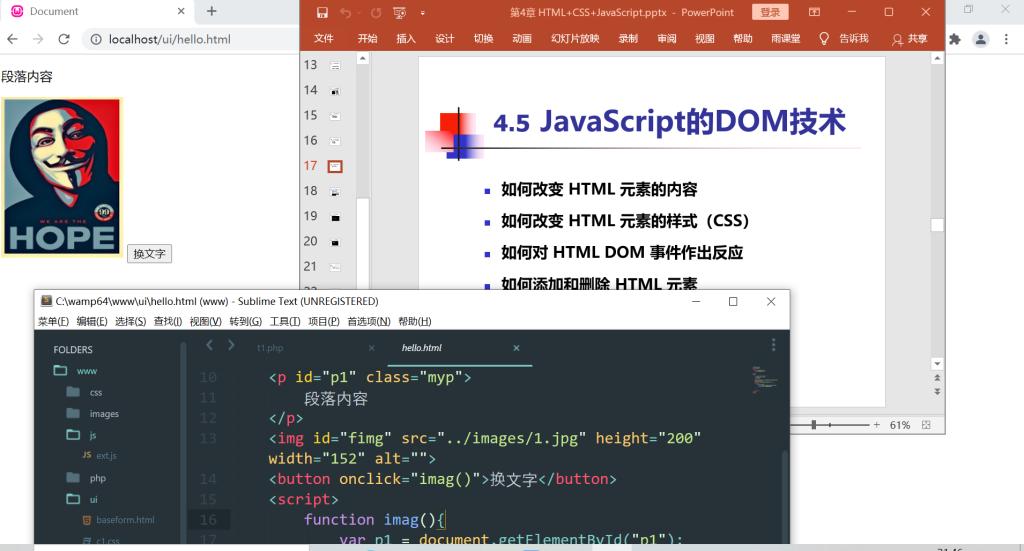Open the Quick Access Toolbar customize dropdown
This screenshot has height=551, width=1024.
[423, 13]
